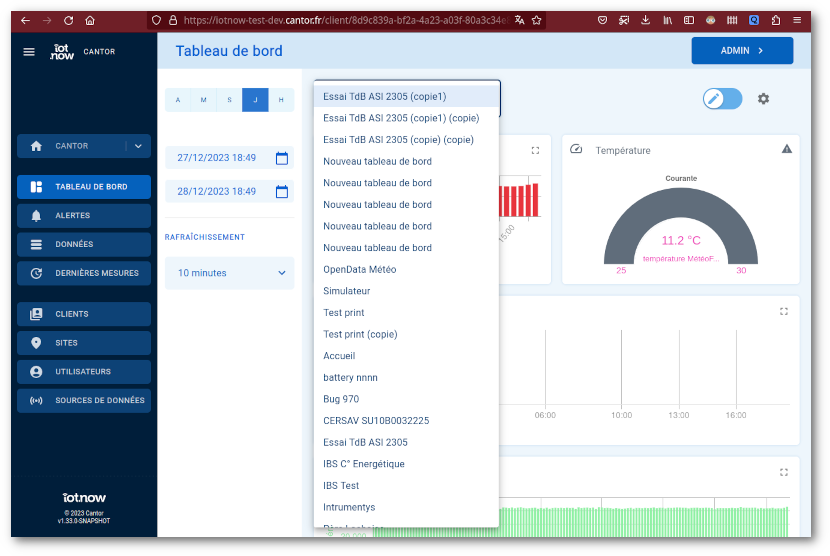The height and width of the screenshot is (556, 830).
Task: Open the 10 minutes refresh dropdown
Action: [229, 273]
